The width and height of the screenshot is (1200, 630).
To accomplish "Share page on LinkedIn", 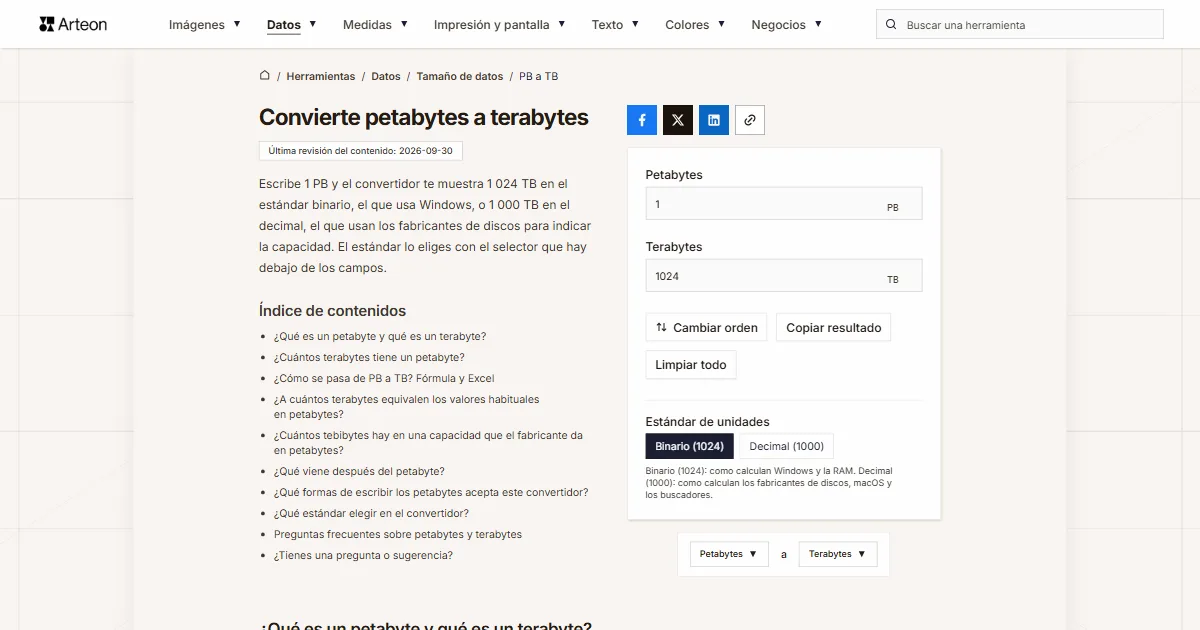I will click(714, 120).
